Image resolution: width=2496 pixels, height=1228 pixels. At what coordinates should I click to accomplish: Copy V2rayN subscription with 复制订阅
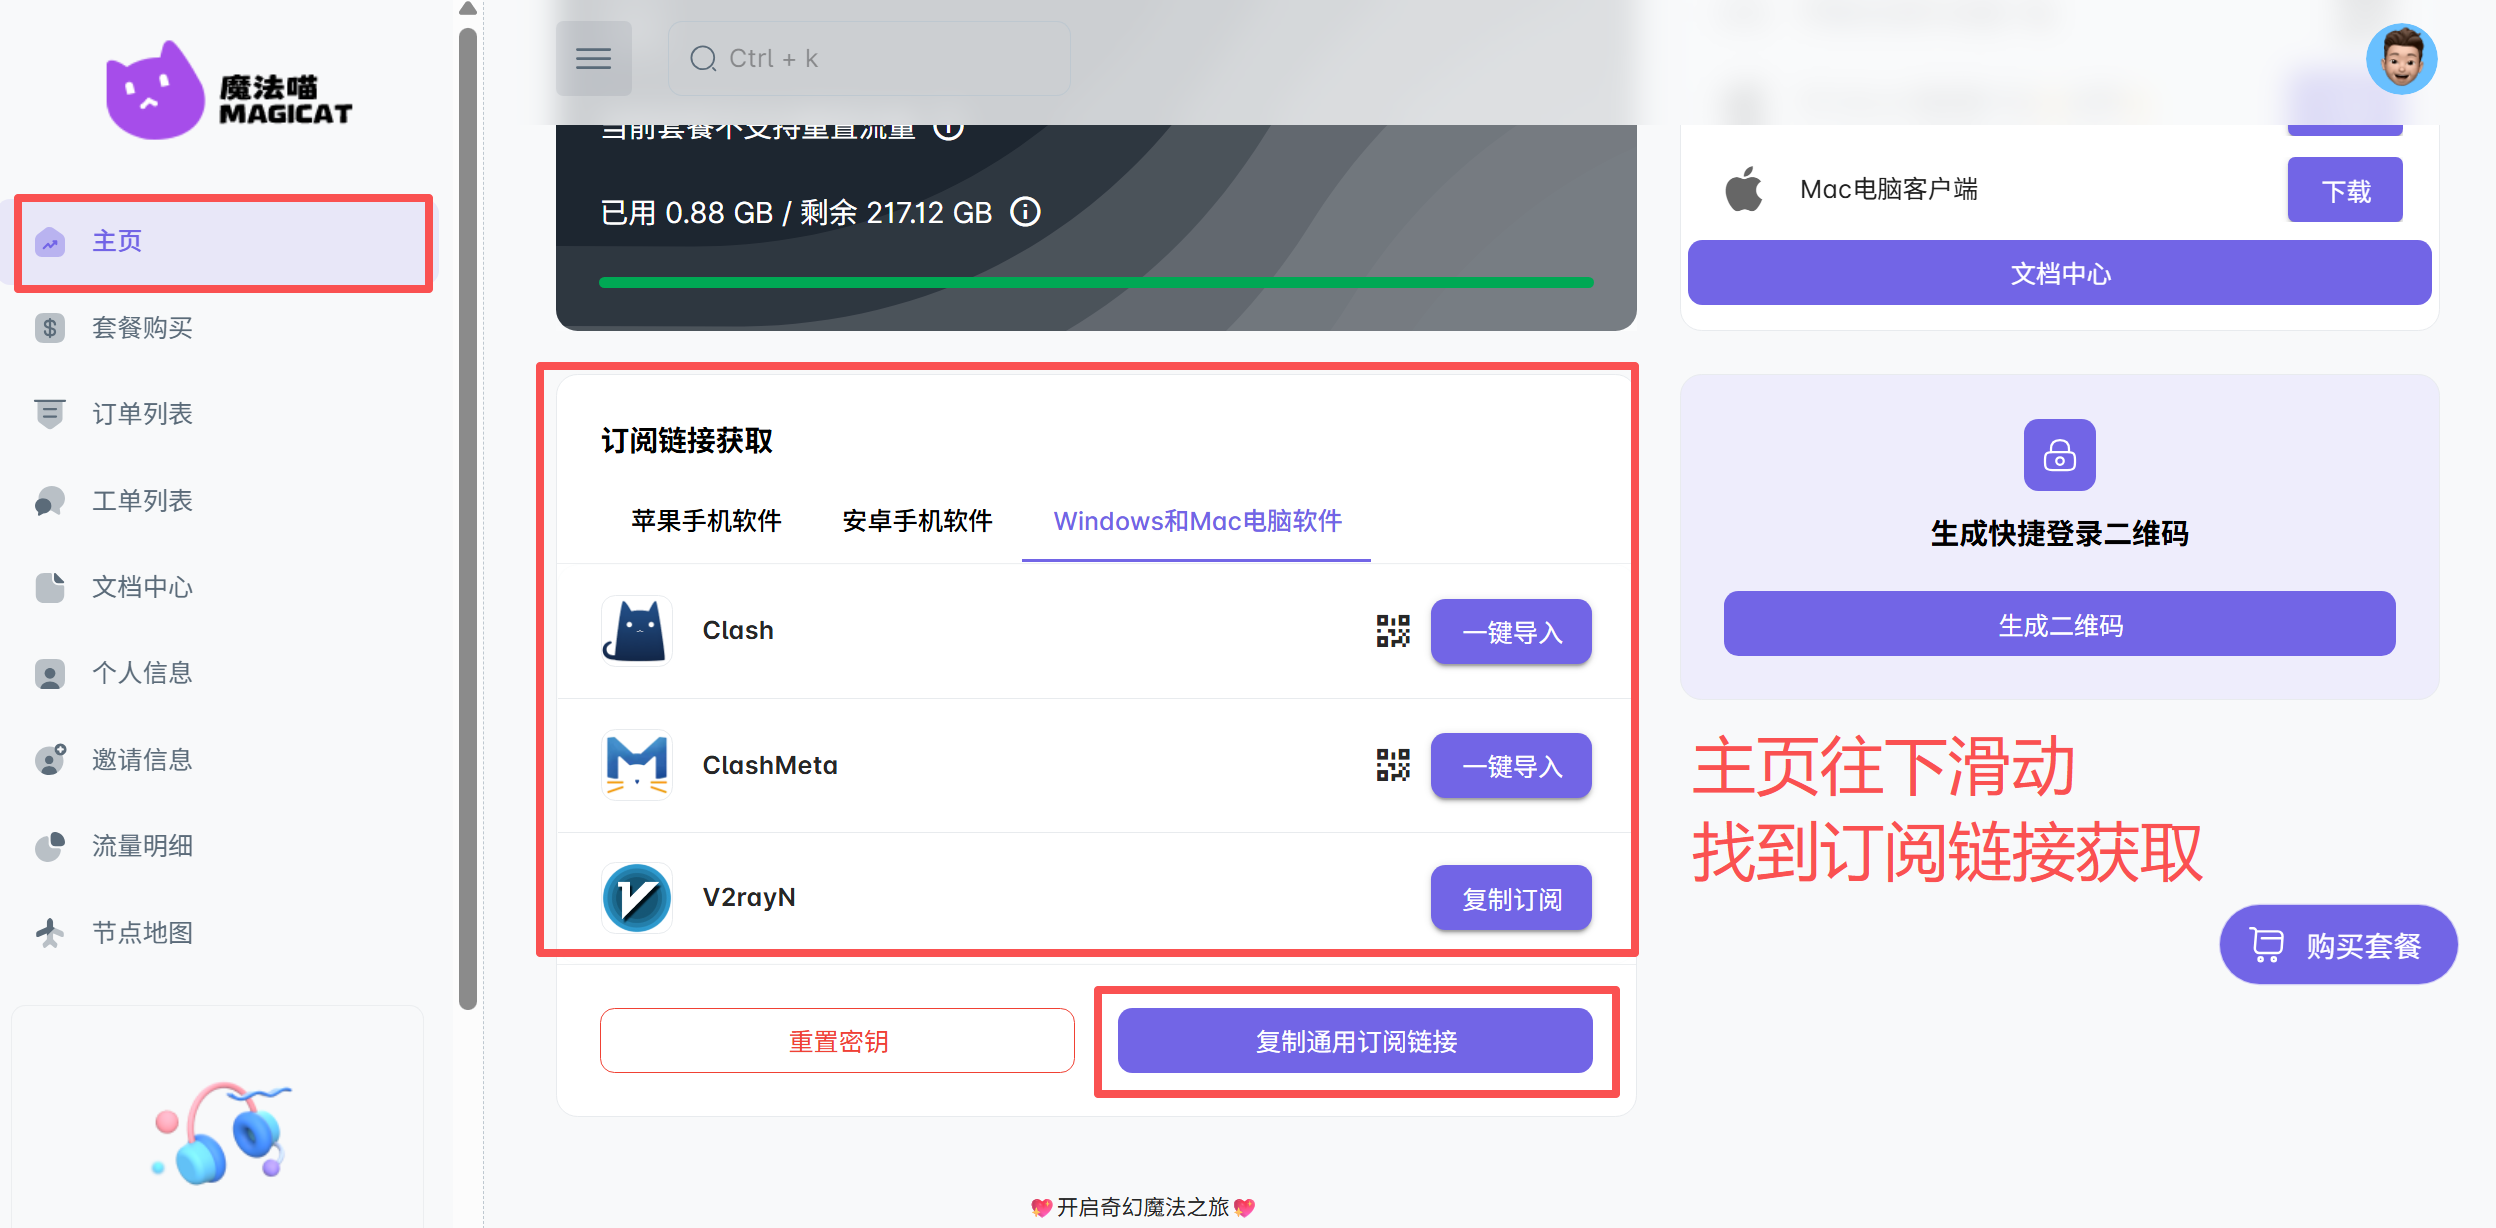pyautogui.click(x=1510, y=898)
